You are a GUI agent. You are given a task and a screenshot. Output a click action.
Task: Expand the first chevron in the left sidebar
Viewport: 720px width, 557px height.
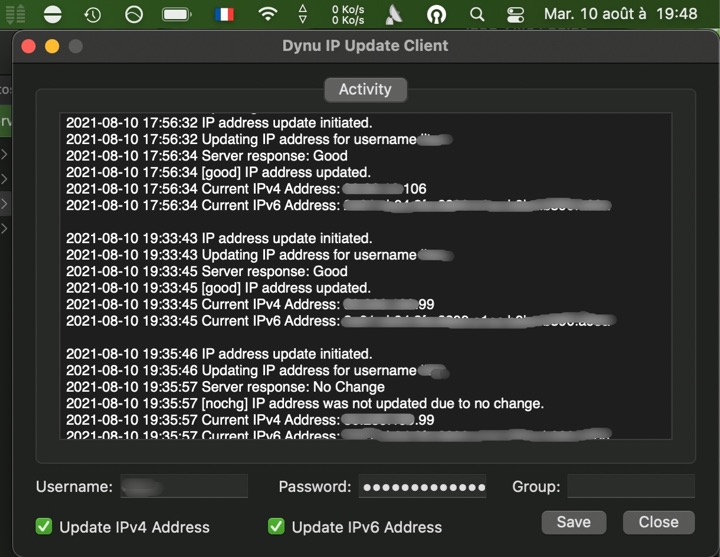click(4, 155)
